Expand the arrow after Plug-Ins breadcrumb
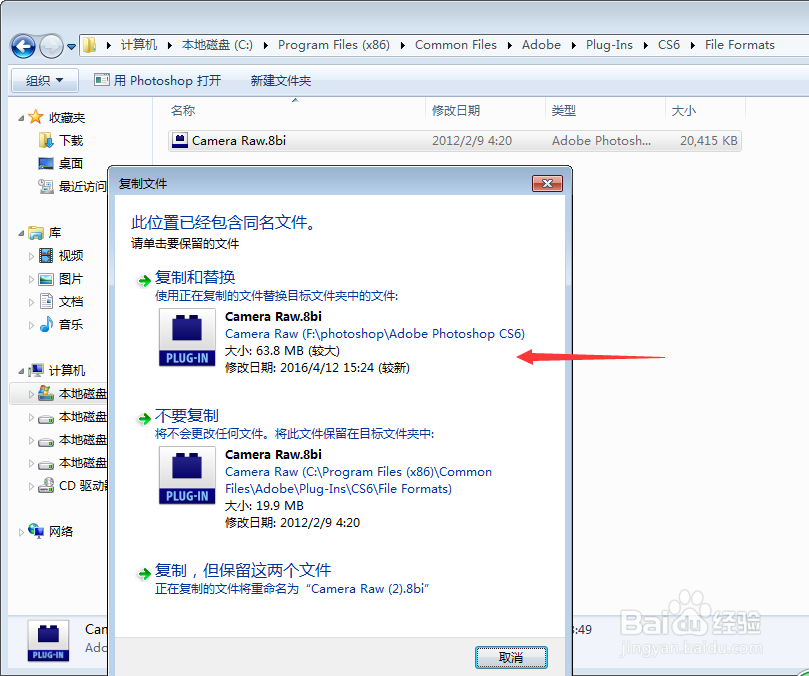The height and width of the screenshot is (676, 809). tap(645, 45)
